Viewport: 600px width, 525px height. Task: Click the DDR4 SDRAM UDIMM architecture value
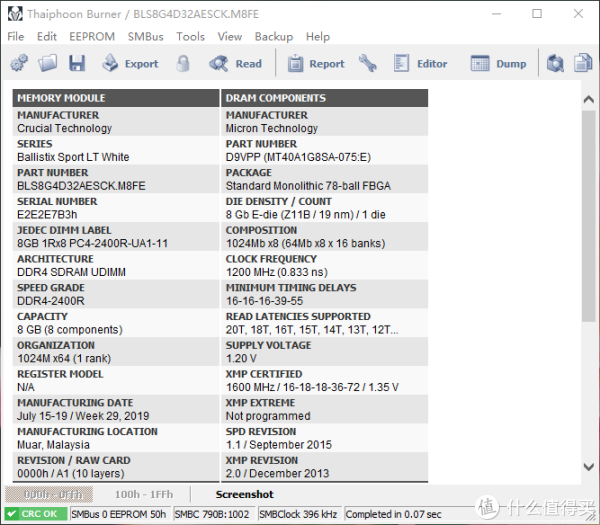71,272
